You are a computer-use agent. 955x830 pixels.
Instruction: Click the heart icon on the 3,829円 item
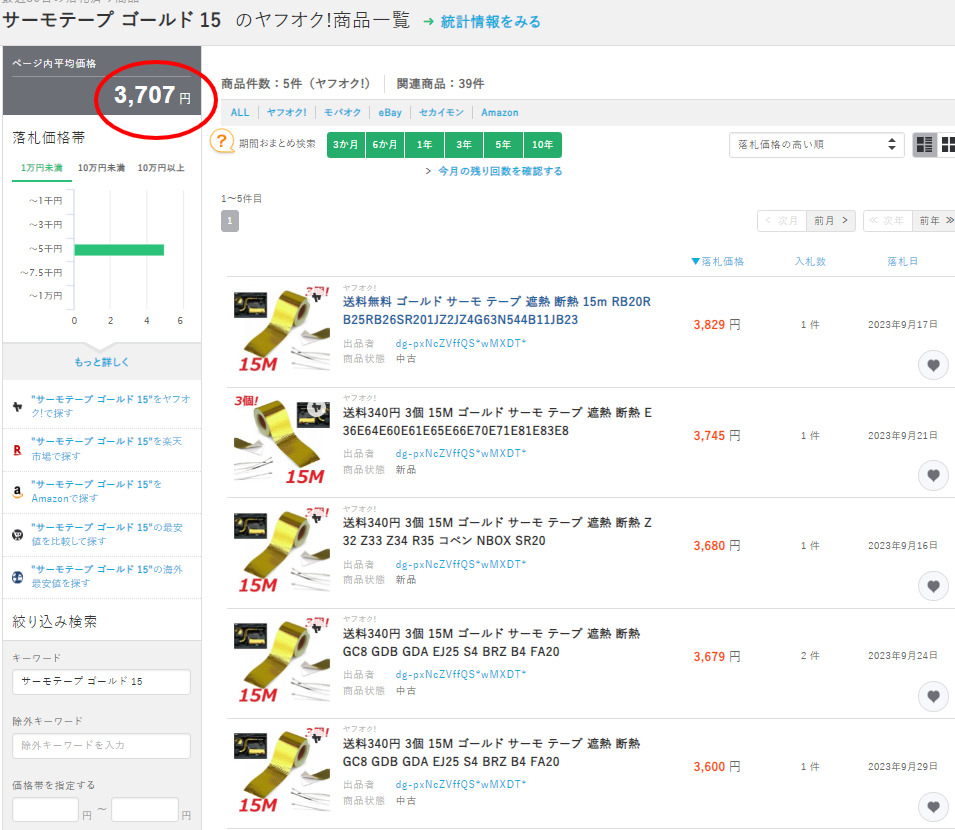[x=933, y=366]
